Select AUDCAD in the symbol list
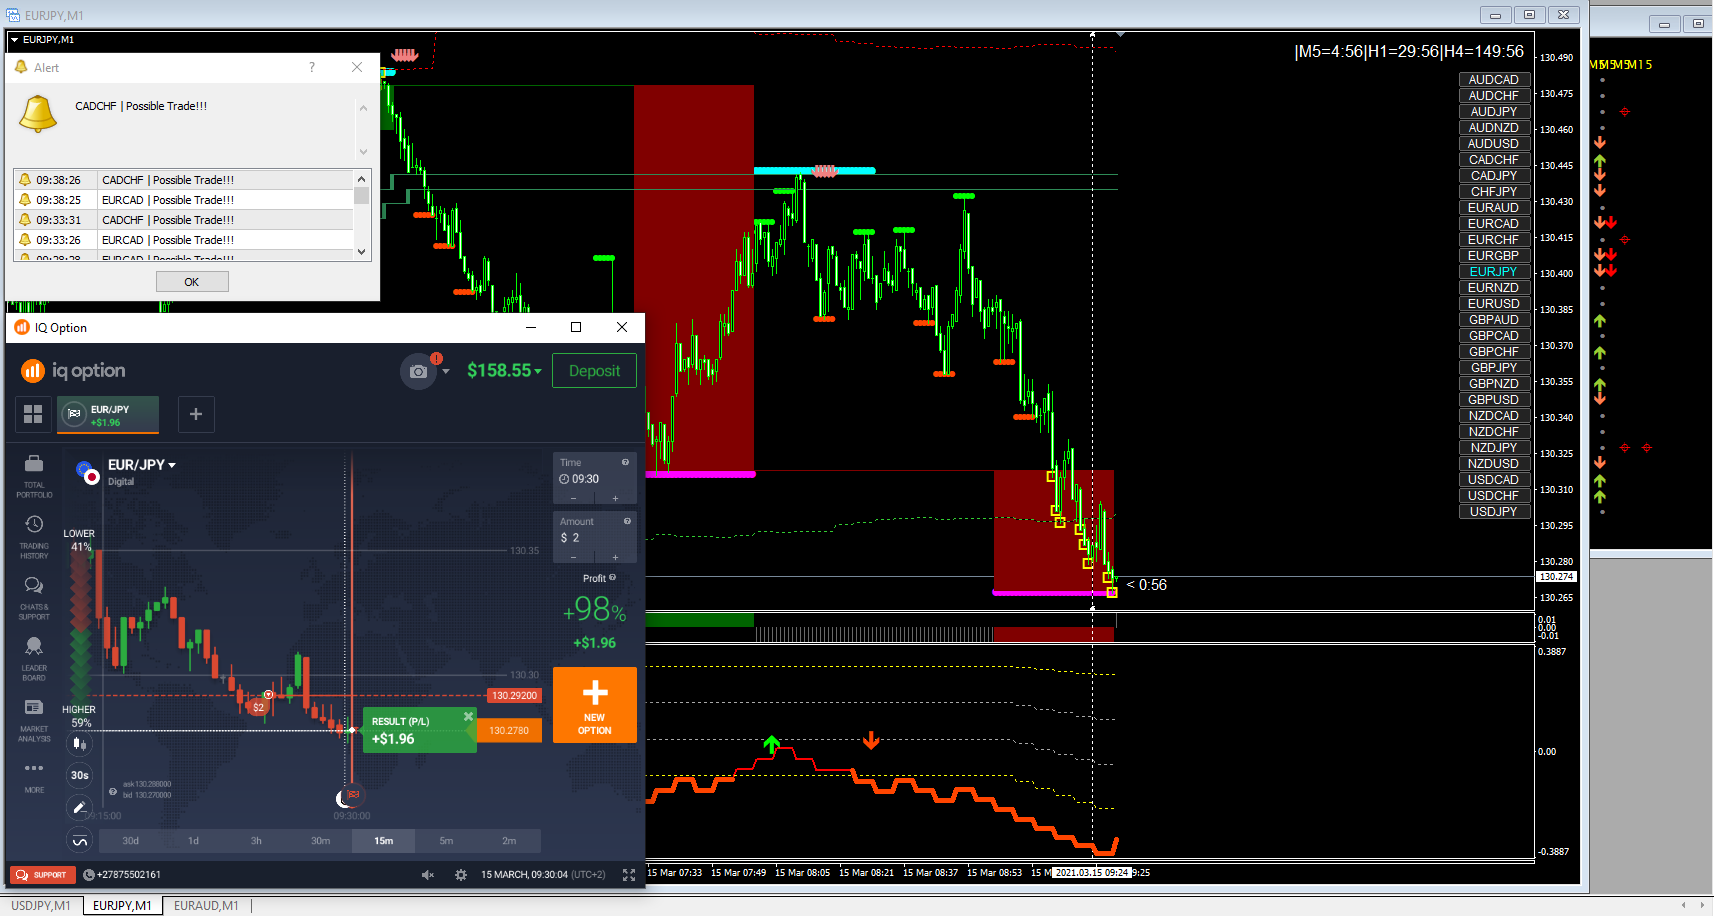The height and width of the screenshot is (916, 1714). (1493, 80)
